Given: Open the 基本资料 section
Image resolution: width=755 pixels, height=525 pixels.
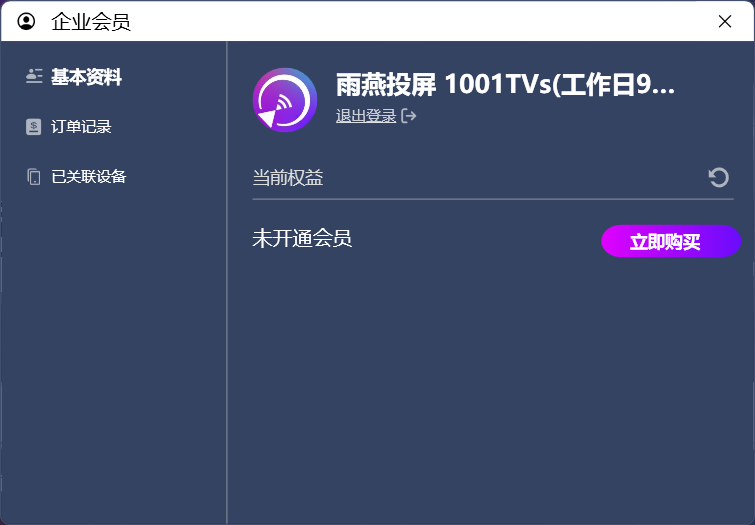Looking at the screenshot, I should (86, 77).
